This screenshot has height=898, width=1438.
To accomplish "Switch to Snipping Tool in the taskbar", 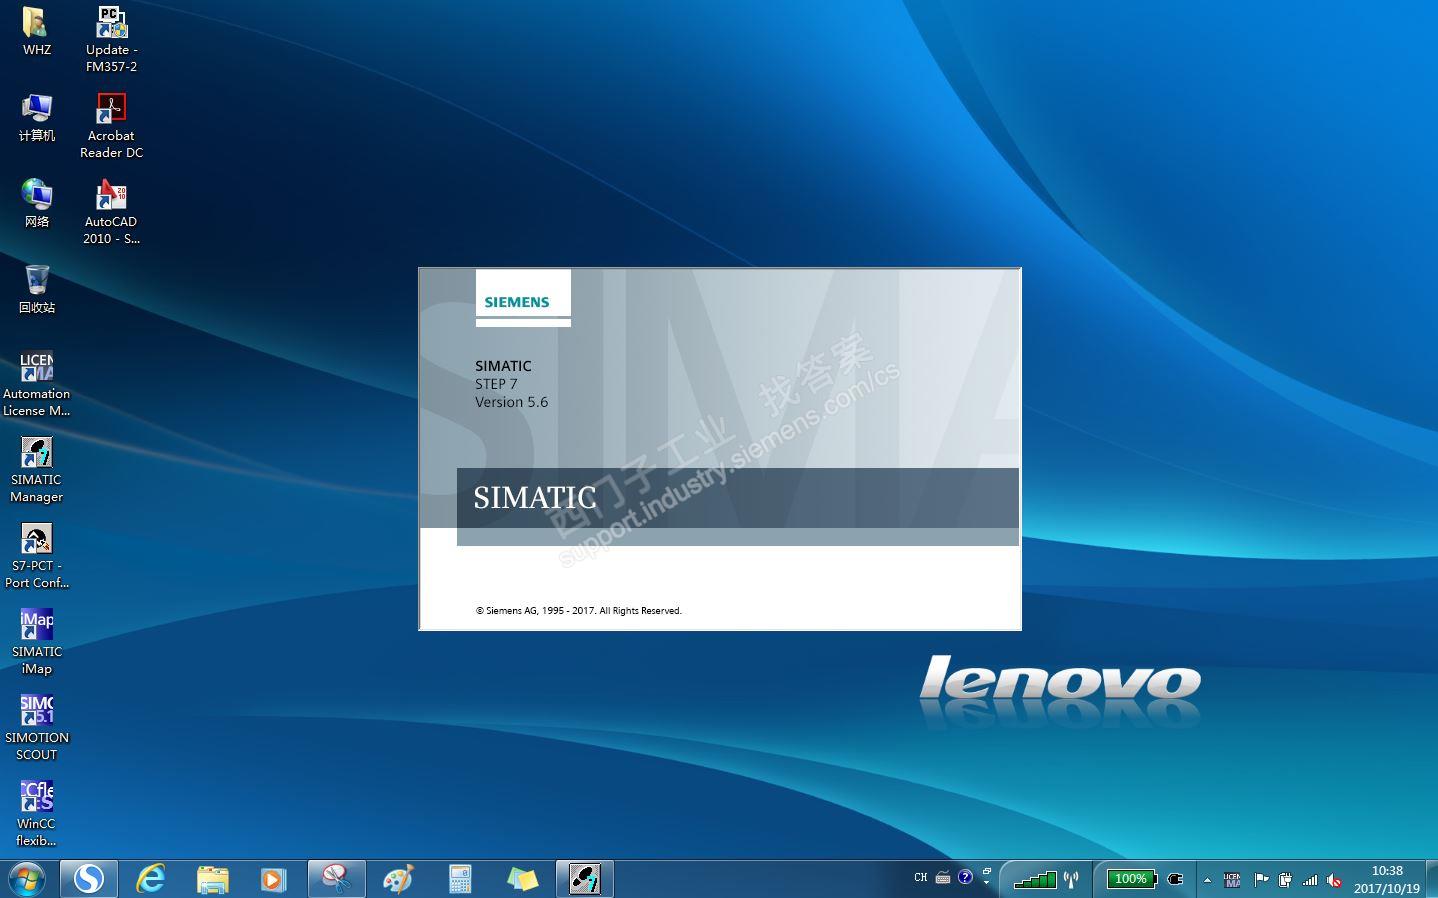I will 336,879.
